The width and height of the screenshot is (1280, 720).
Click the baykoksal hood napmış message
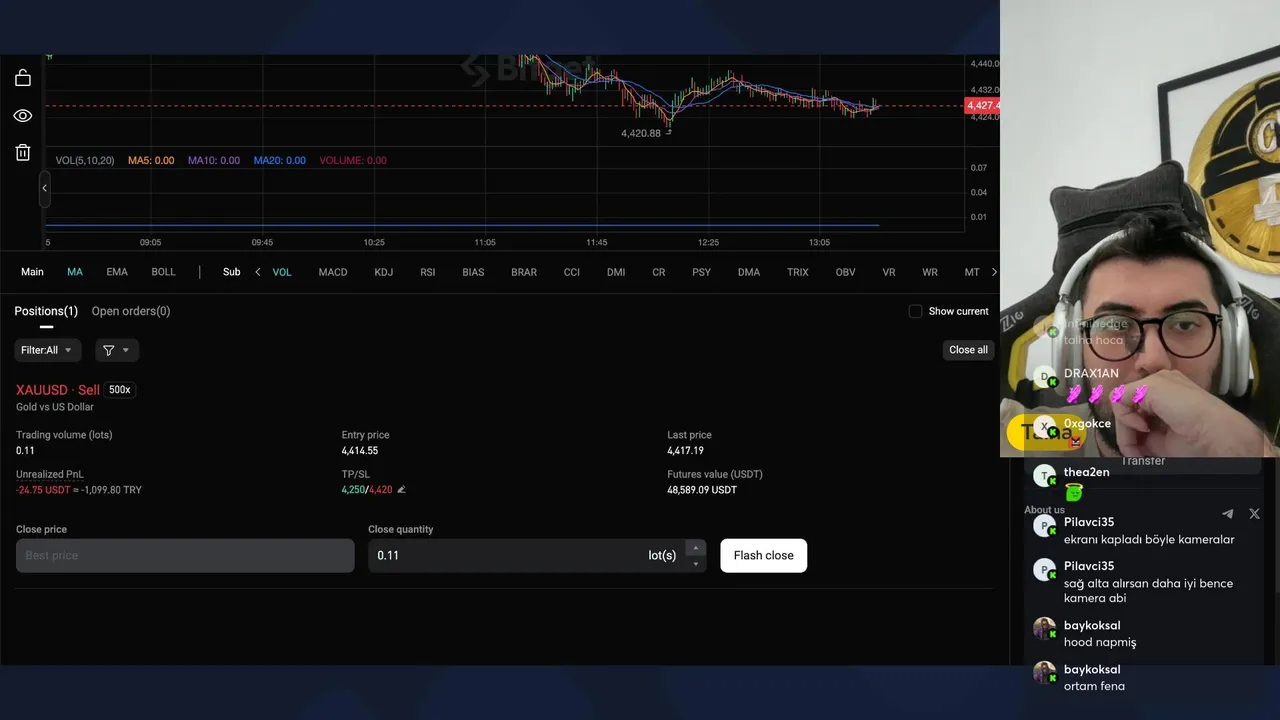click(x=1100, y=642)
